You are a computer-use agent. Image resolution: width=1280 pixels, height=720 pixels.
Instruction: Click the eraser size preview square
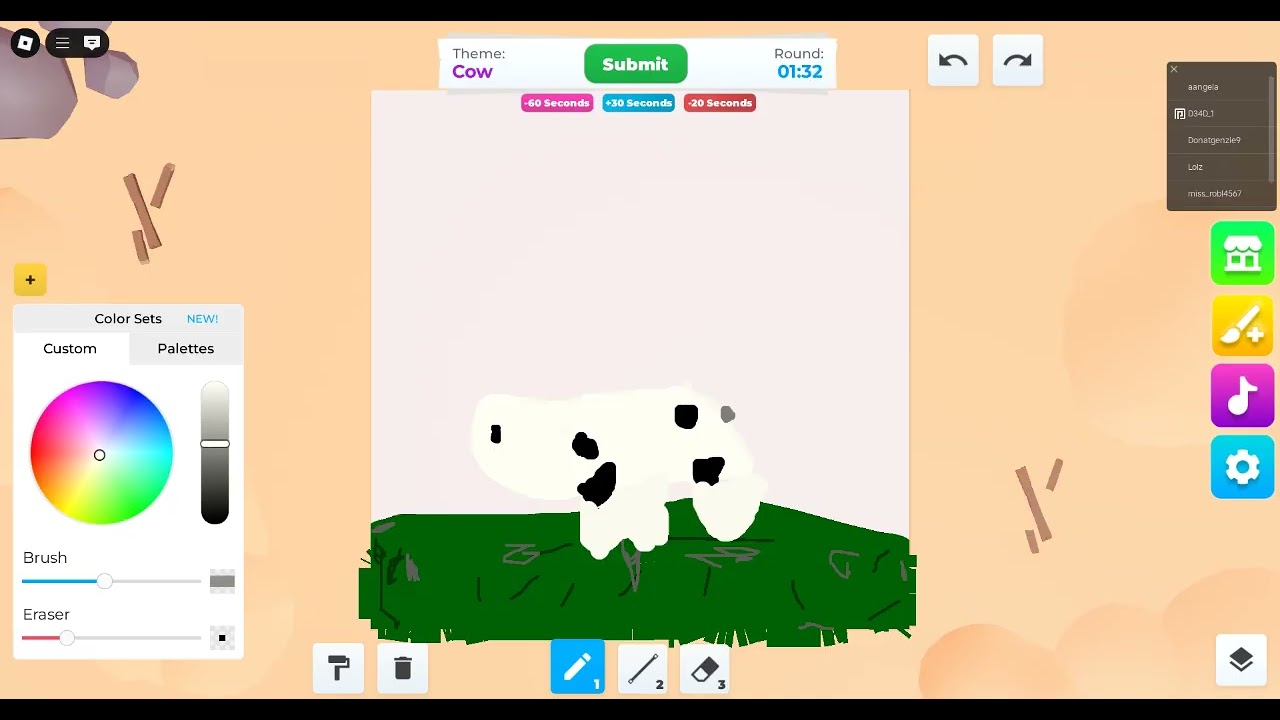[222, 638]
